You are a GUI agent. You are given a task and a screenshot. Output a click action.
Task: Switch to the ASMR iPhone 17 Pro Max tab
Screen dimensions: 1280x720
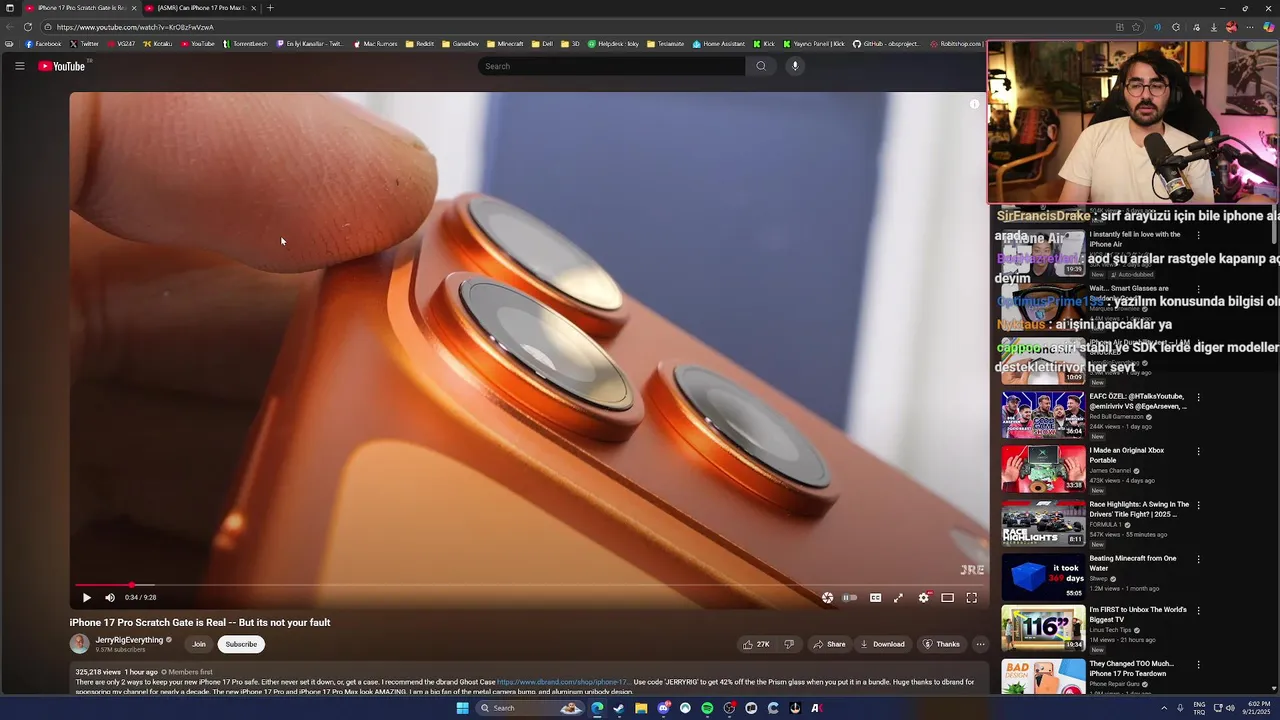(200, 8)
